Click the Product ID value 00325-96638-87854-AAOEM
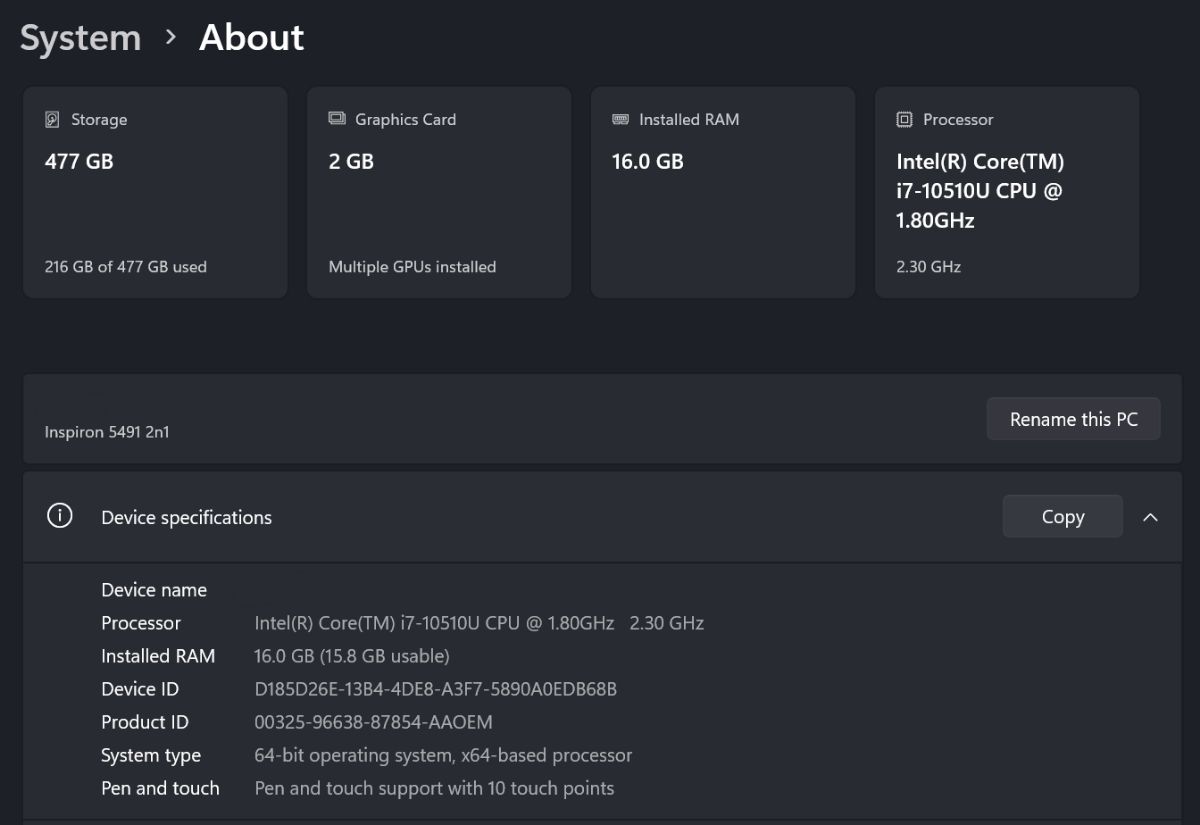Screen dimensions: 1200x825 click(374, 722)
